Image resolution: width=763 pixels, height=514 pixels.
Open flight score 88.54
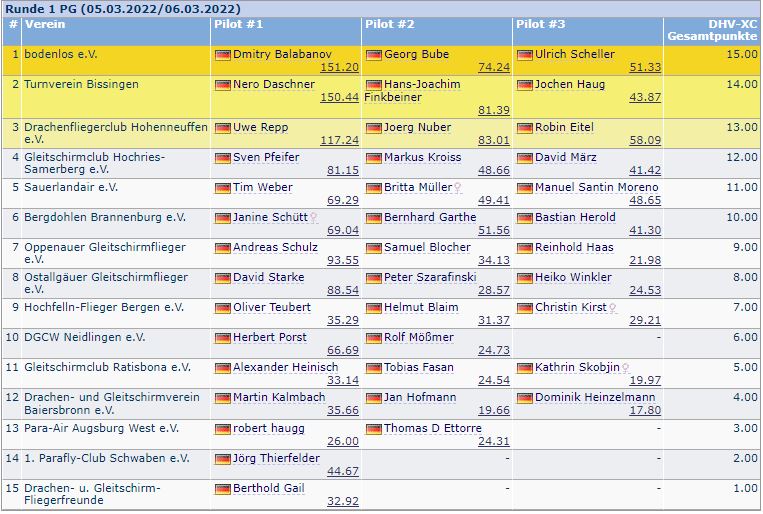343,290
